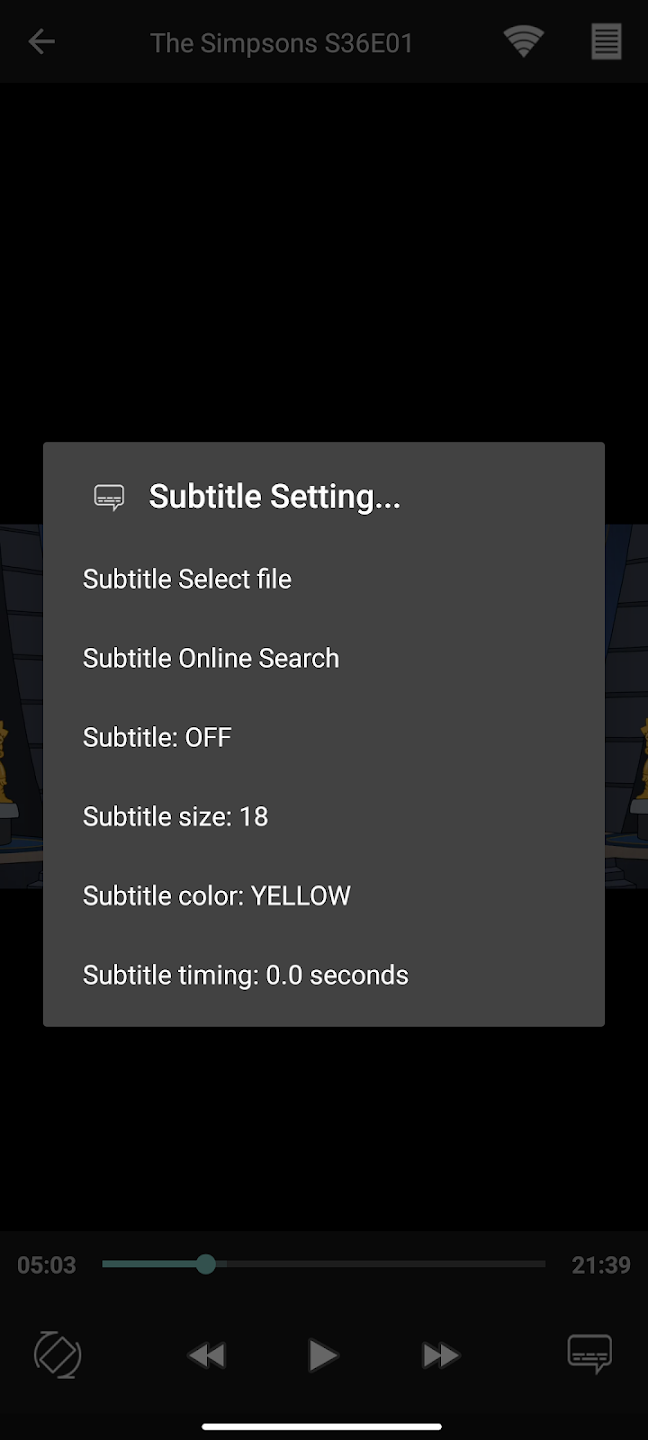This screenshot has height=1440, width=648.
Task: Choose Subtitle Select file
Action: pyautogui.click(x=324, y=579)
